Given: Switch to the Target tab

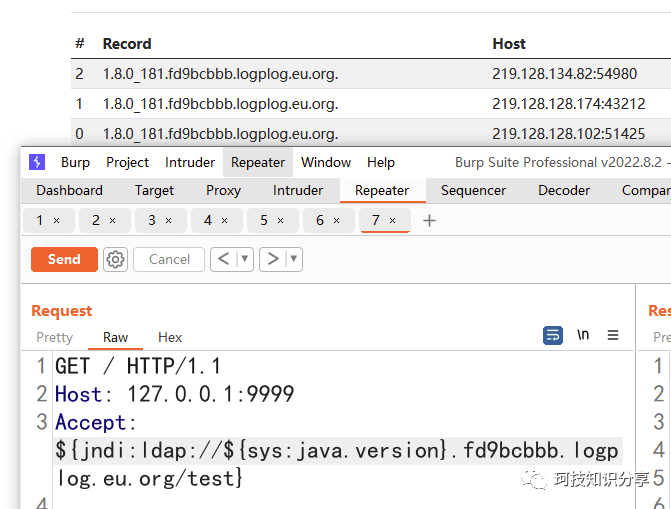Looking at the screenshot, I should 154,191.
